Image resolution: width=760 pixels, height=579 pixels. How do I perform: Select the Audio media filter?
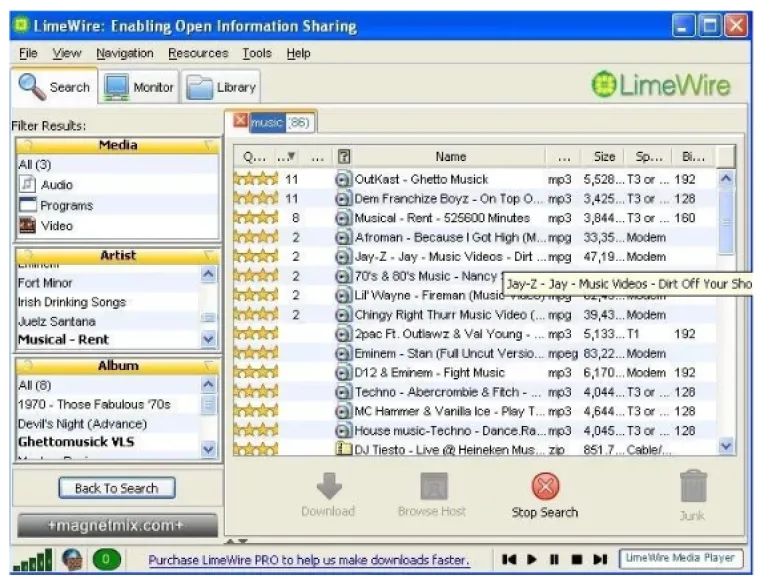(x=56, y=185)
